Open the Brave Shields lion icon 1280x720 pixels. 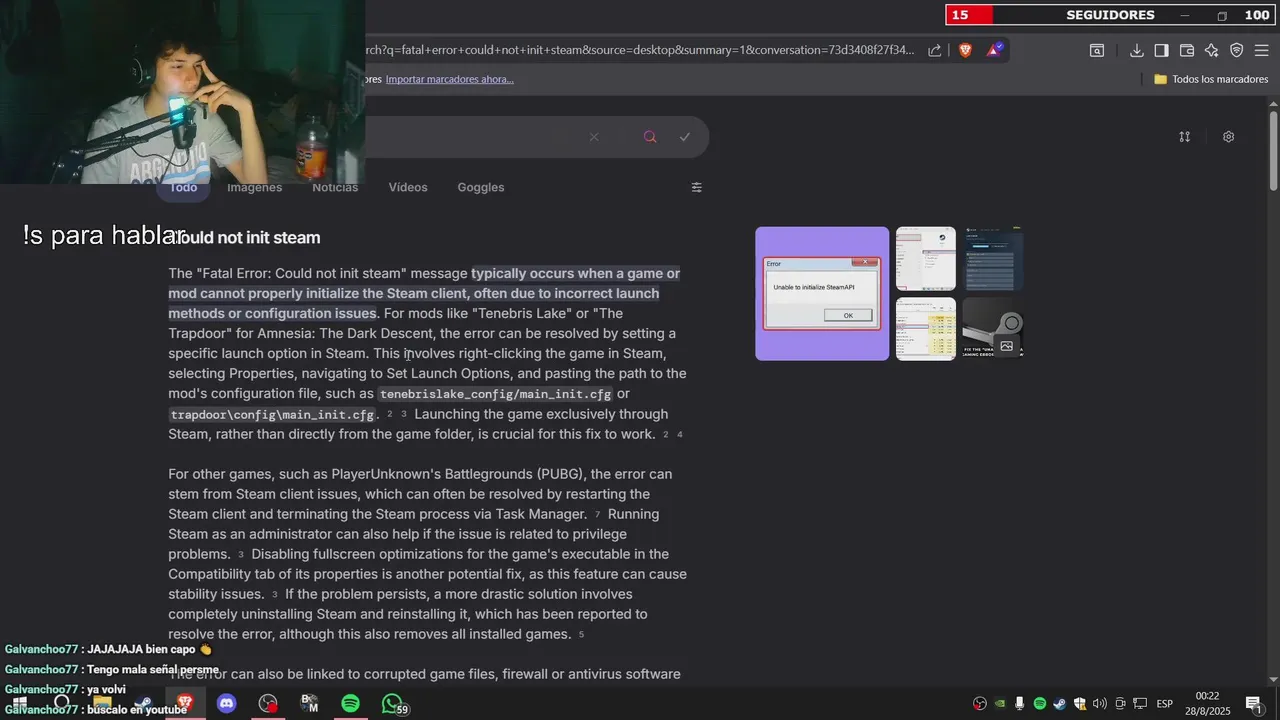(x=965, y=50)
